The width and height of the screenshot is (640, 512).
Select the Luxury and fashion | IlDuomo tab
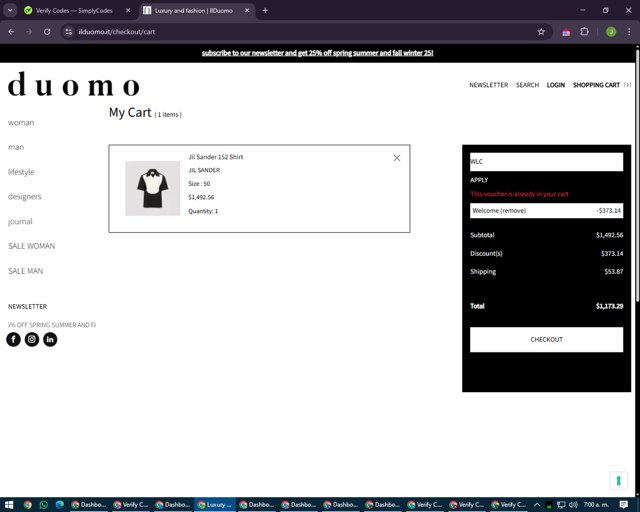coord(193,11)
